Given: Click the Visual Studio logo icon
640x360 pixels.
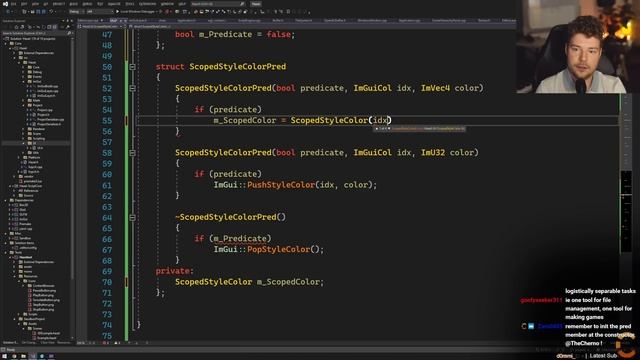Looking at the screenshot, I should pyautogui.click(x=5, y=4).
